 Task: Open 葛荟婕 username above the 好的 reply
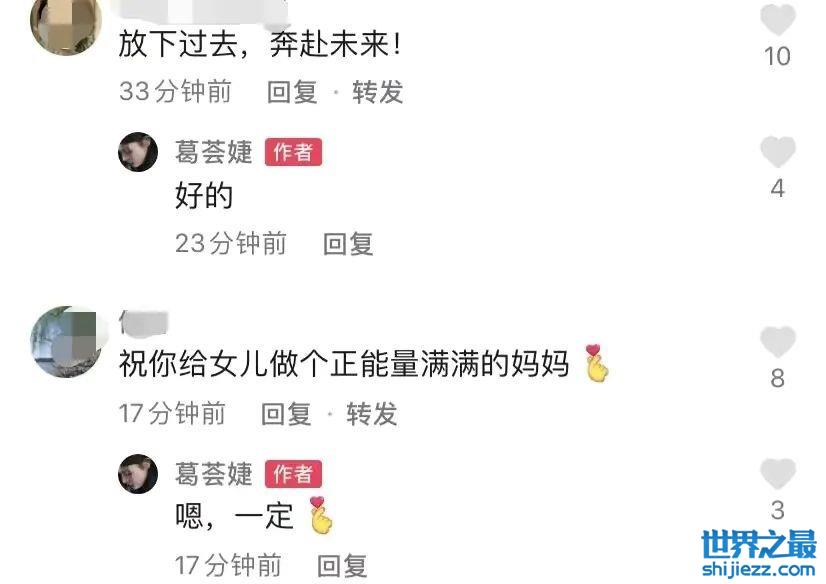tap(213, 152)
